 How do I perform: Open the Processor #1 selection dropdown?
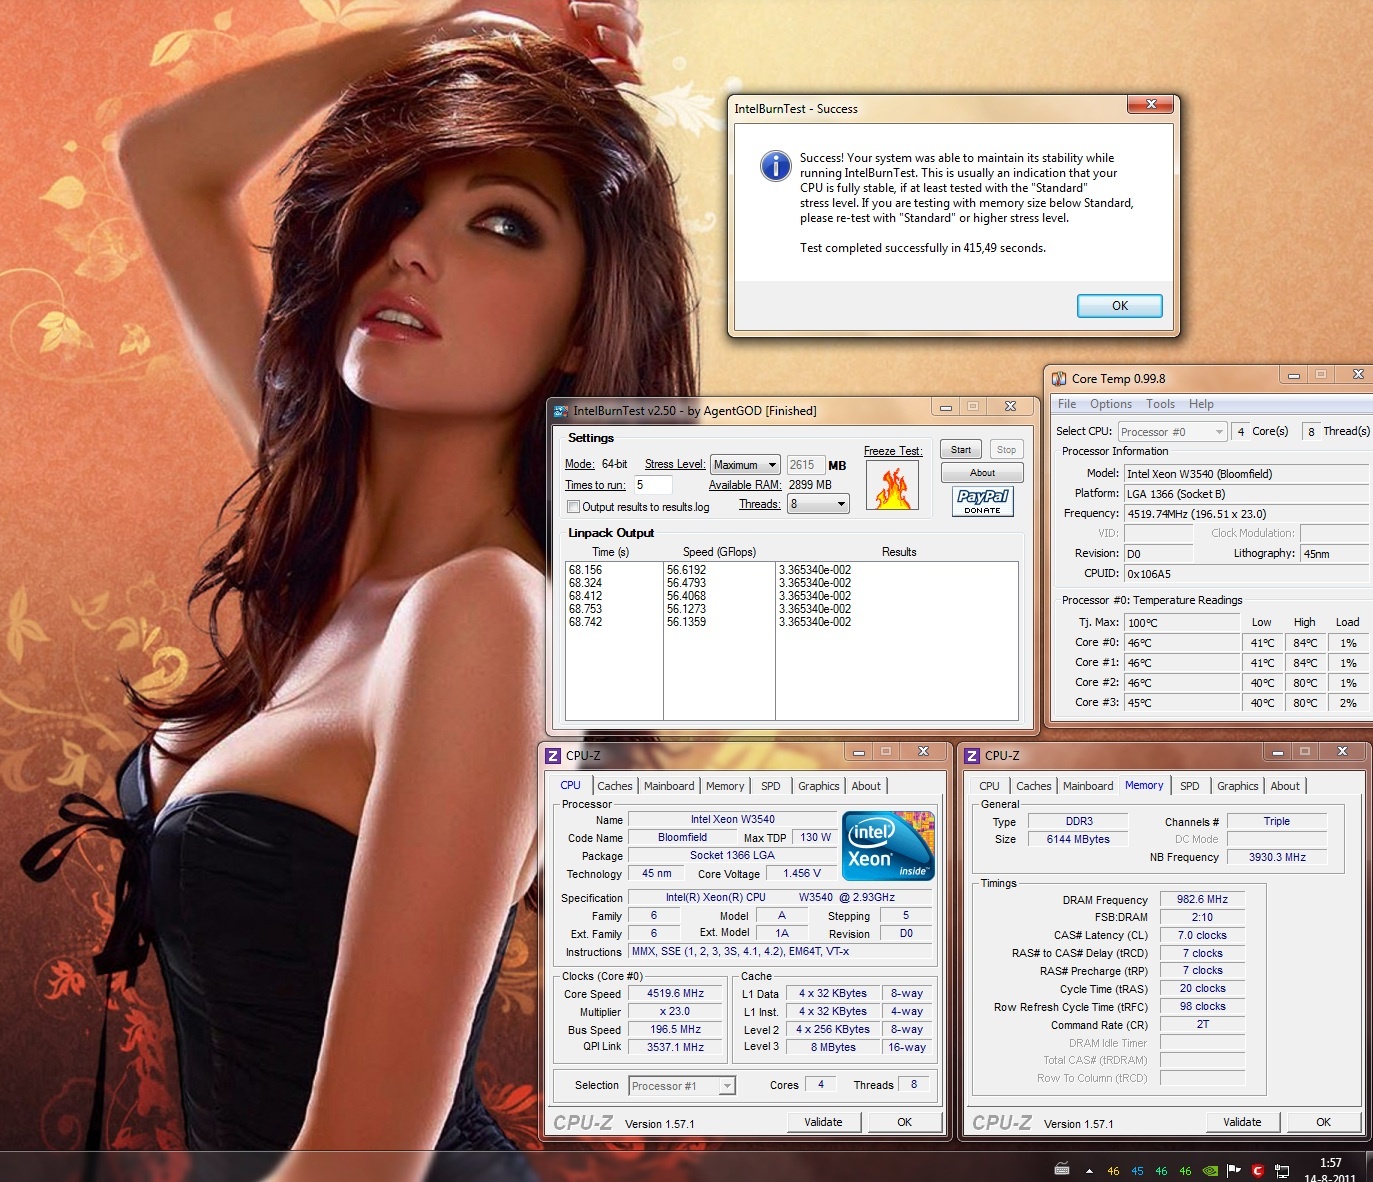click(682, 1086)
